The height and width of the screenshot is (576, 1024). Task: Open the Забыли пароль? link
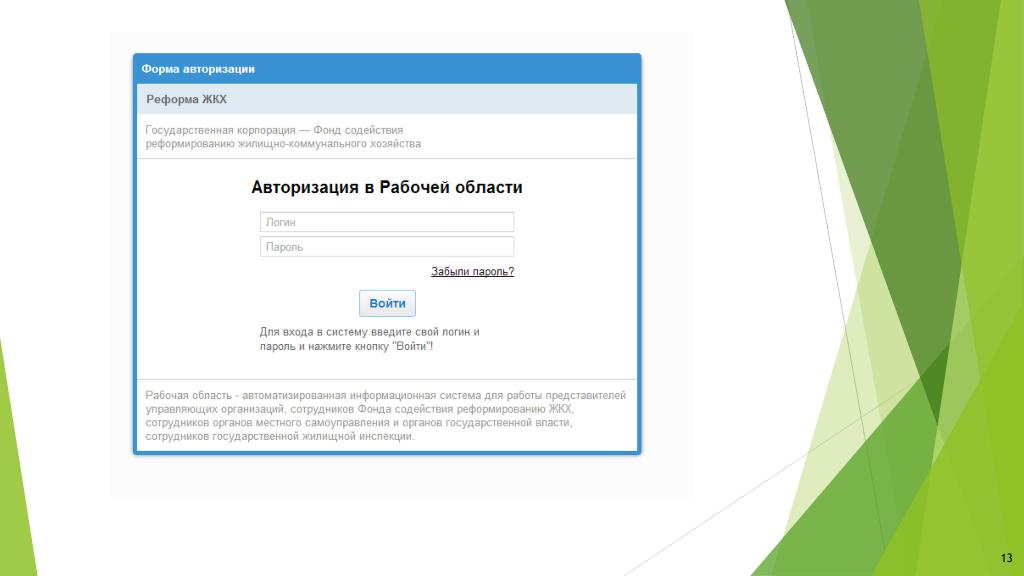pos(472,272)
